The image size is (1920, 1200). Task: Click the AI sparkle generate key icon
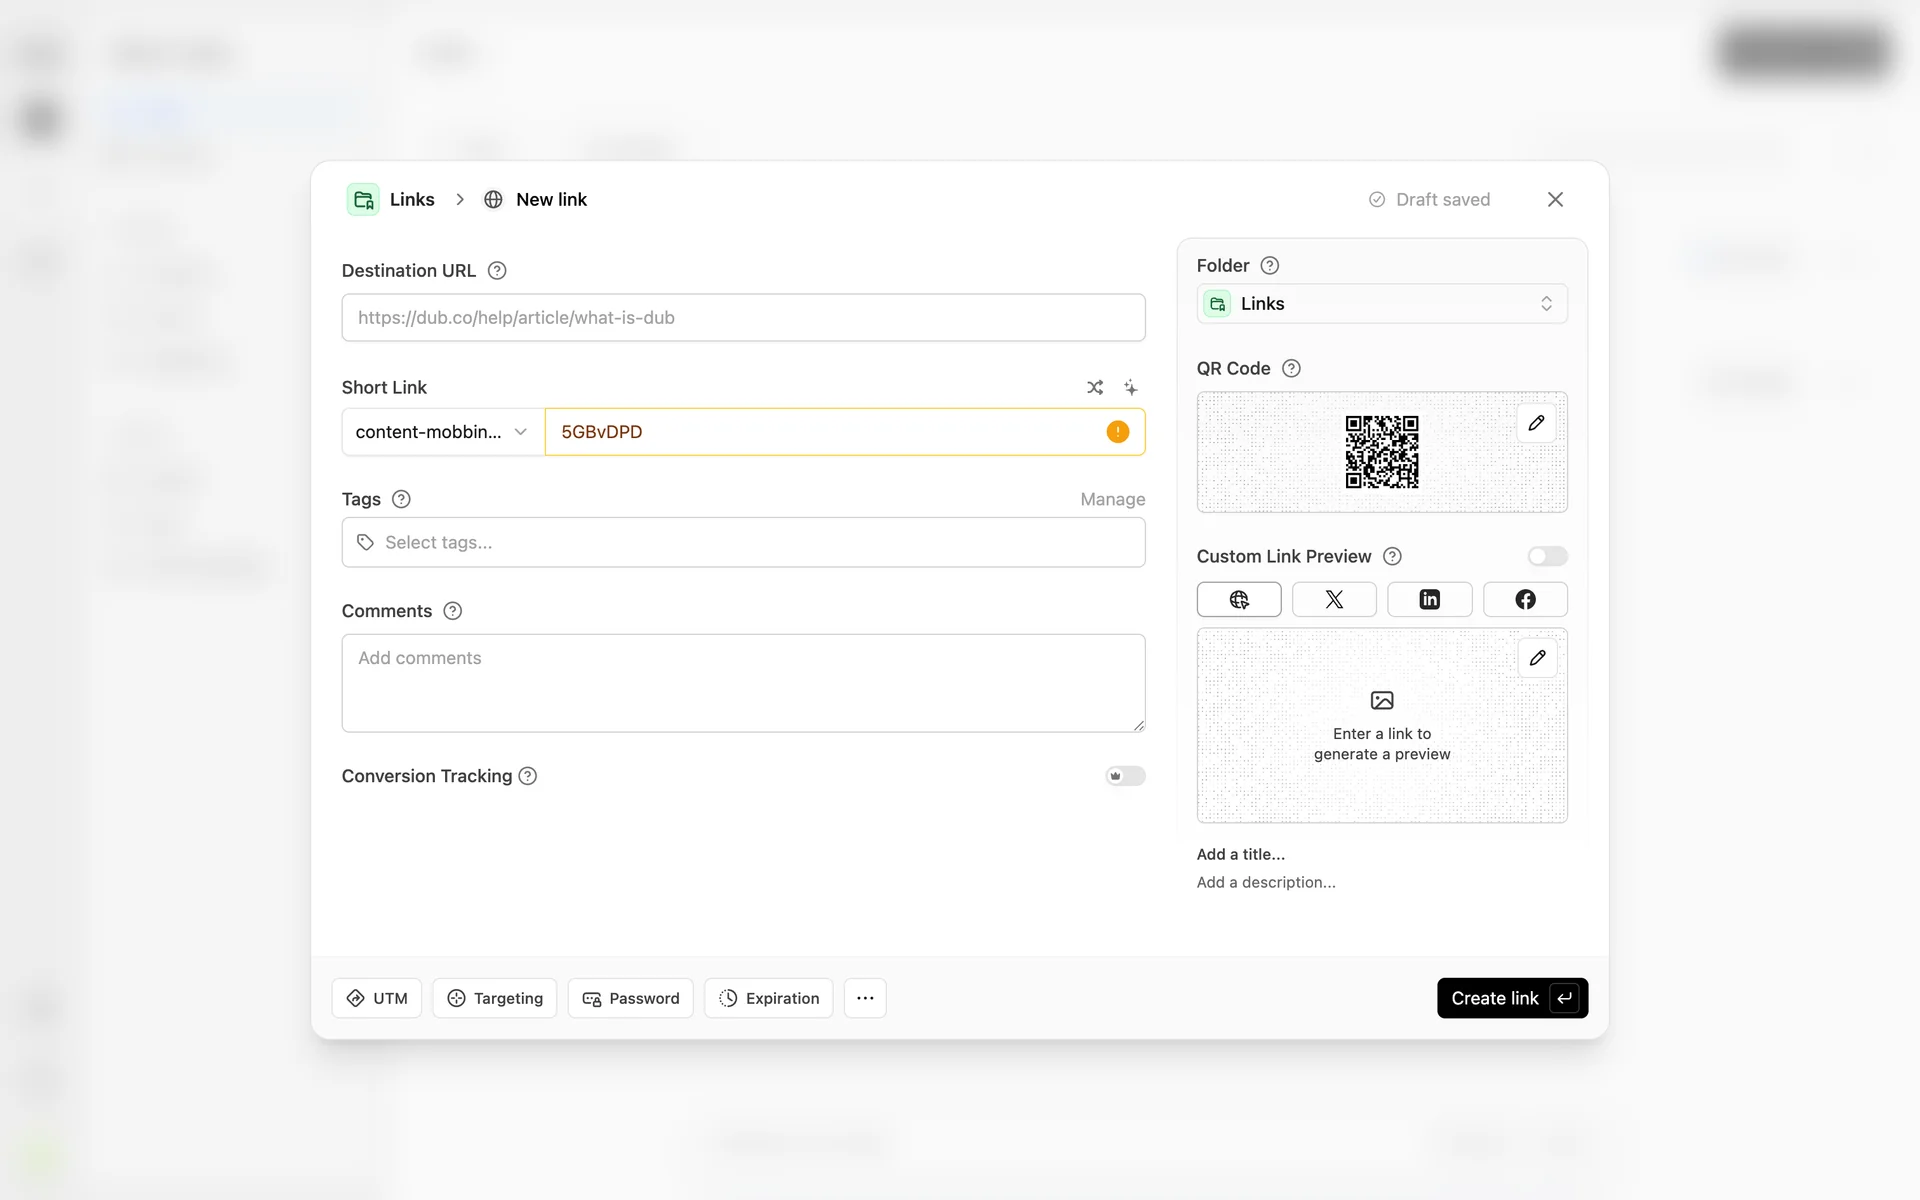pyautogui.click(x=1130, y=387)
